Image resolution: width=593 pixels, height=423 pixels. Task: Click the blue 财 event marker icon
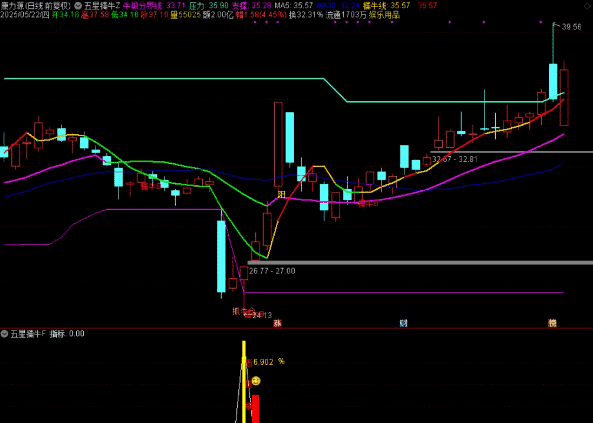404,323
